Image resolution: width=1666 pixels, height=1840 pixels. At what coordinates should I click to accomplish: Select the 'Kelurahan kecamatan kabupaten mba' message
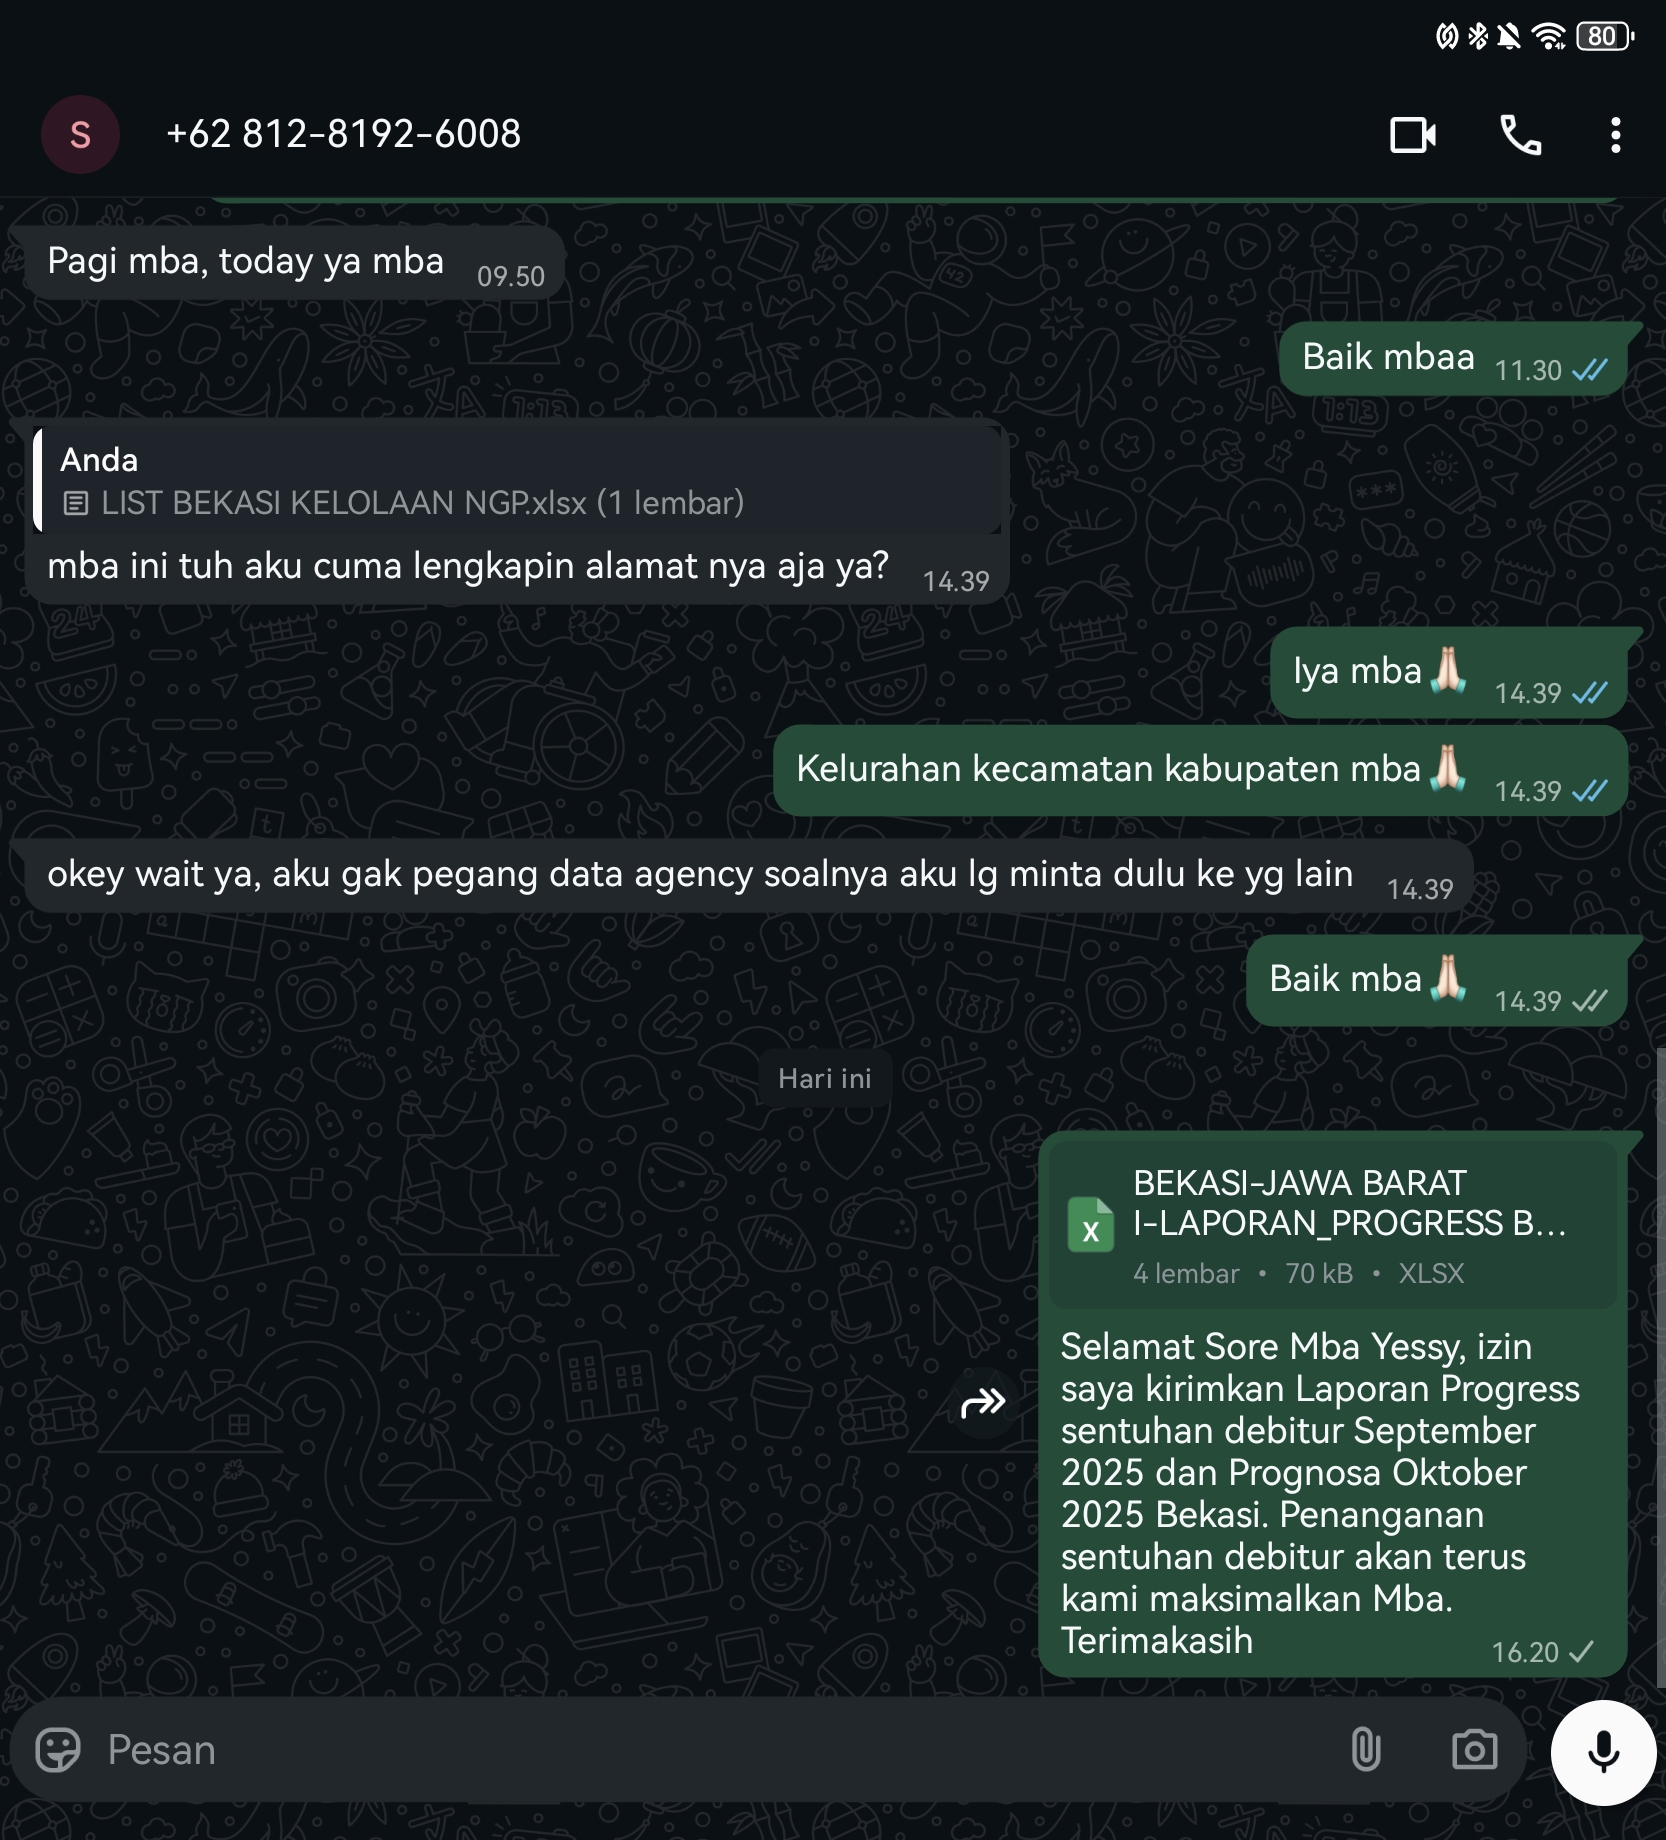pos(1200,771)
